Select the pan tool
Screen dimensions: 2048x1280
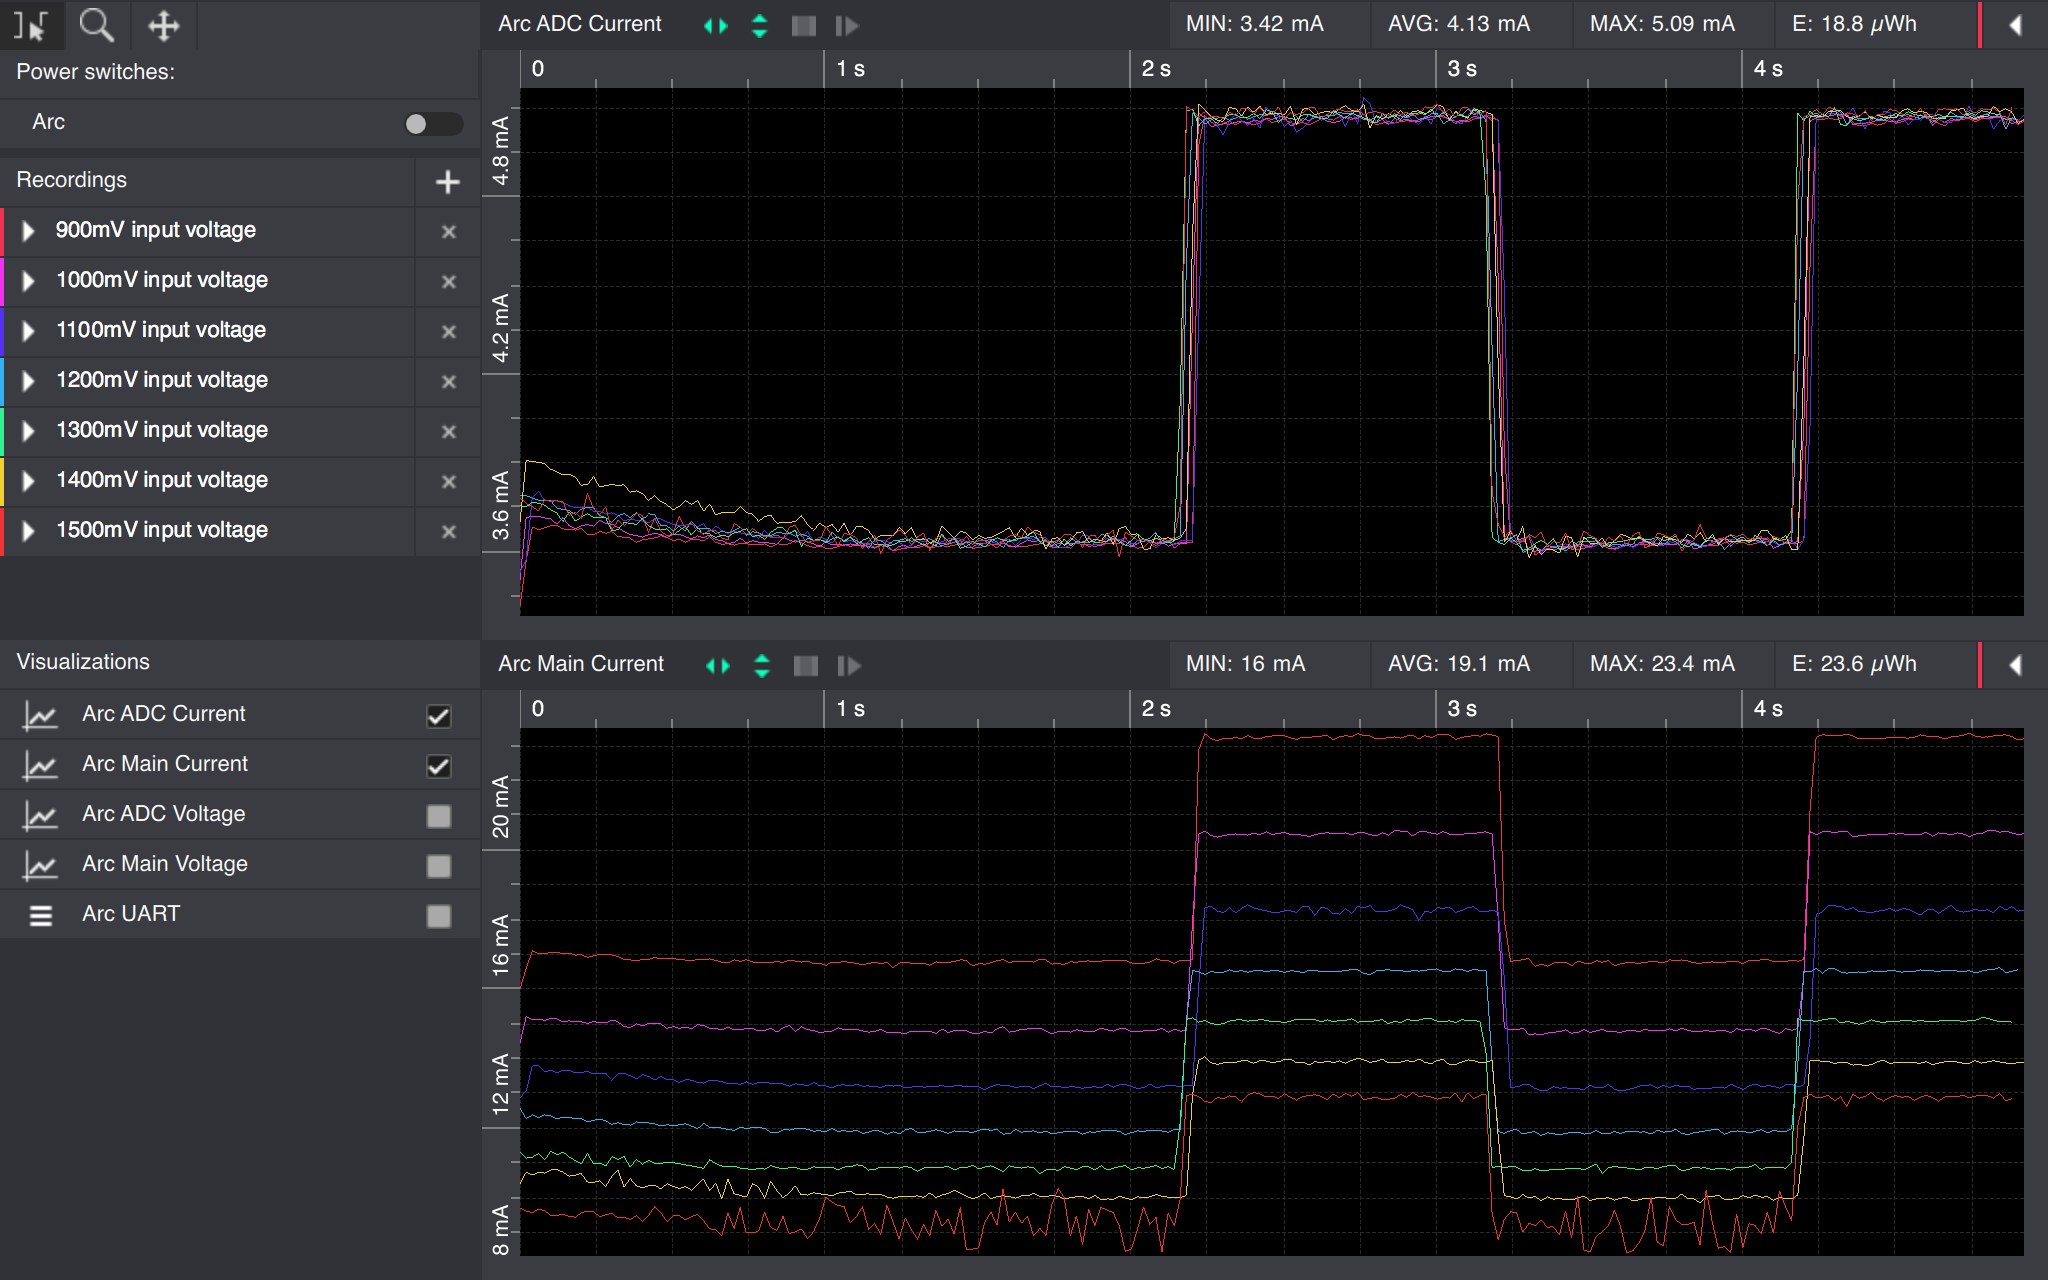click(163, 26)
